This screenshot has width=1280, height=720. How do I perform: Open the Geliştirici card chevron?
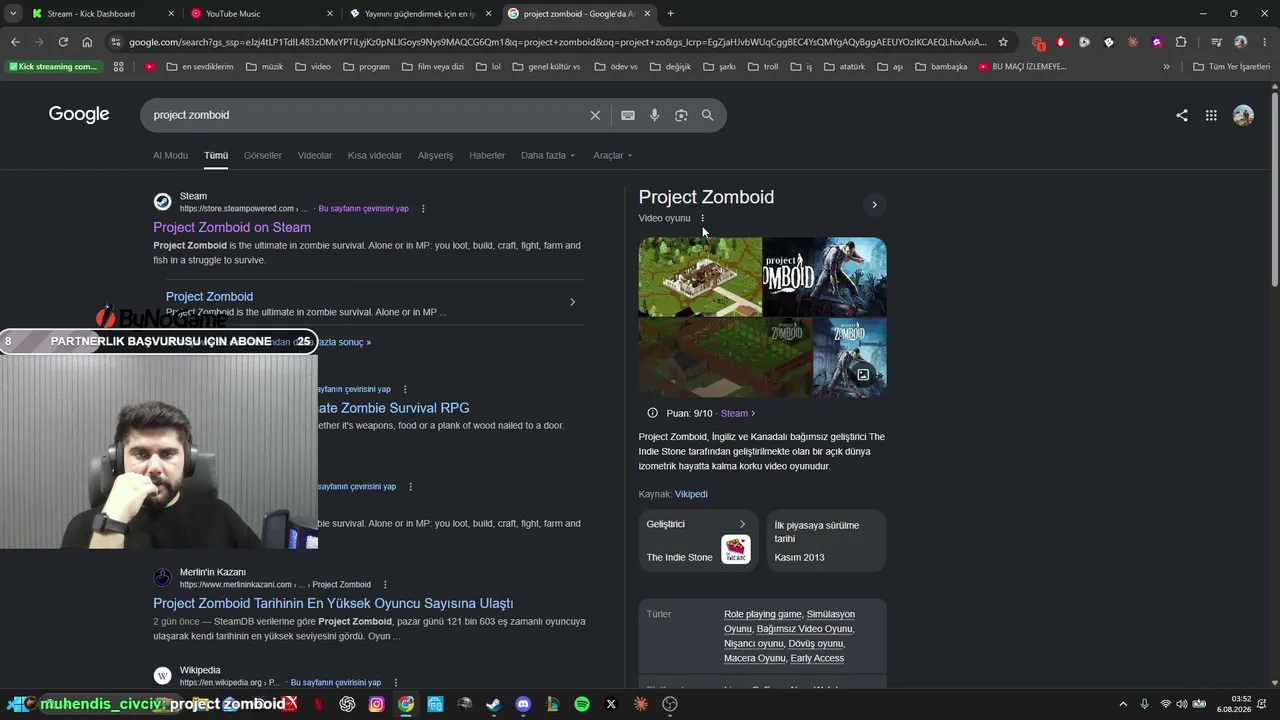[742, 524]
